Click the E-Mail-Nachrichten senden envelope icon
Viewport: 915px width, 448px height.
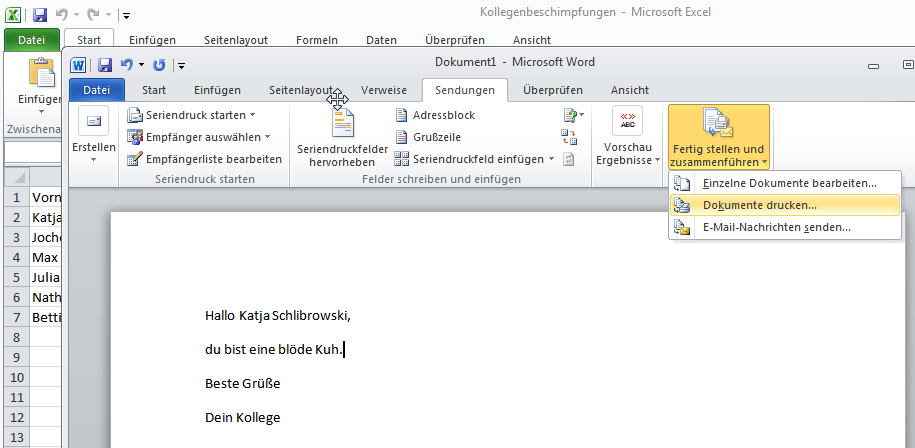682,228
